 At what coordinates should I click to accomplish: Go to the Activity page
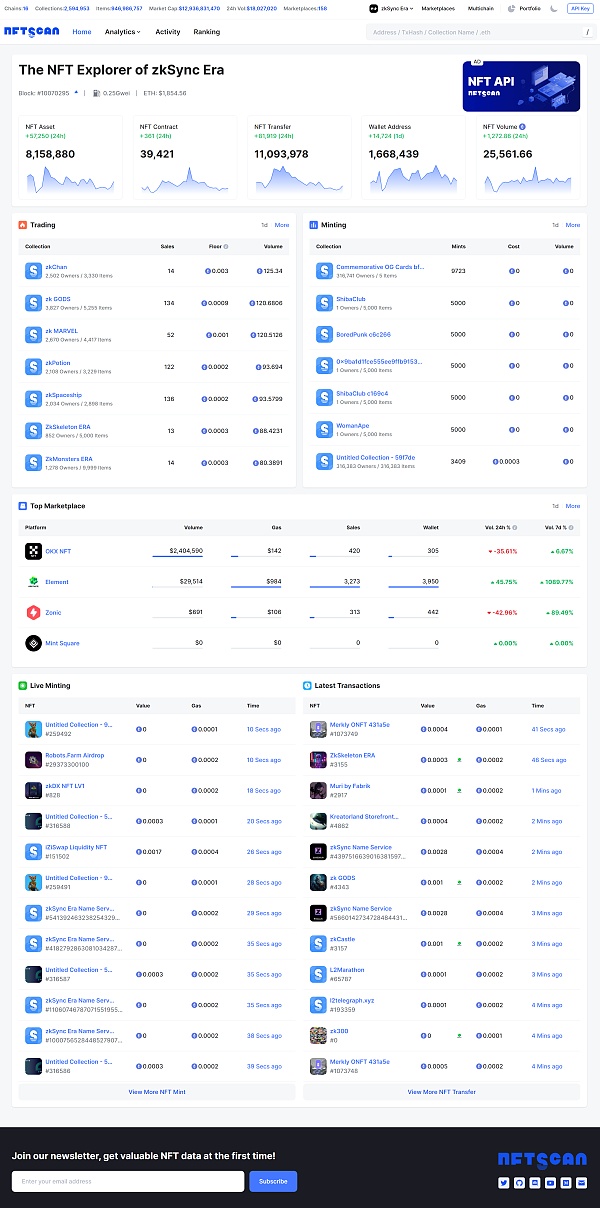(168, 32)
